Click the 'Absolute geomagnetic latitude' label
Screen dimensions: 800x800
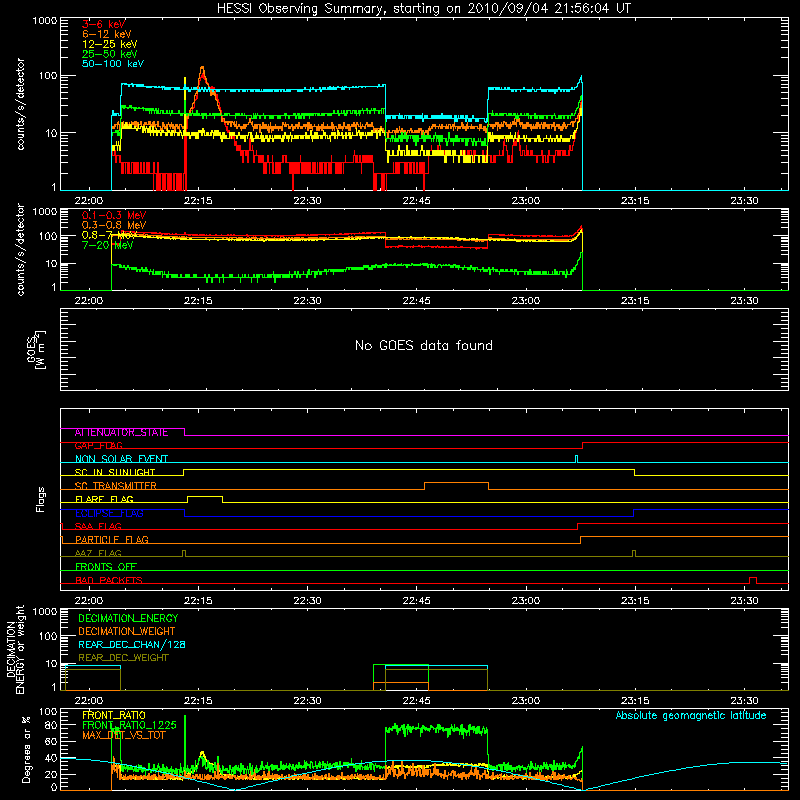[x=691, y=716]
